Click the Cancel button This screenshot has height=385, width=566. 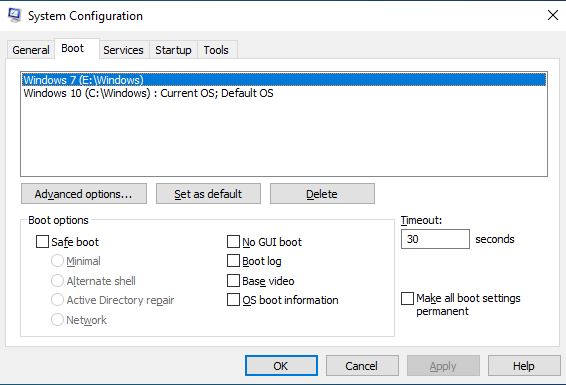pyautogui.click(x=362, y=366)
